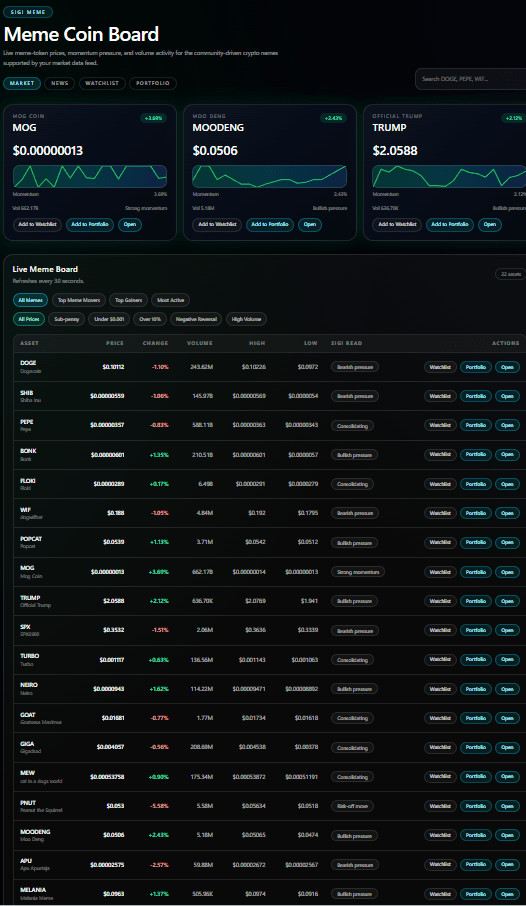Add DOGE row to Watchlist
This screenshot has width=526, height=906.
(440, 367)
